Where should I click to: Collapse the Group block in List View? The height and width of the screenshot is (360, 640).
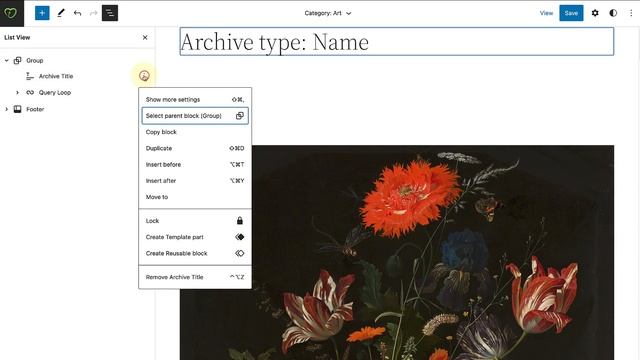7,60
